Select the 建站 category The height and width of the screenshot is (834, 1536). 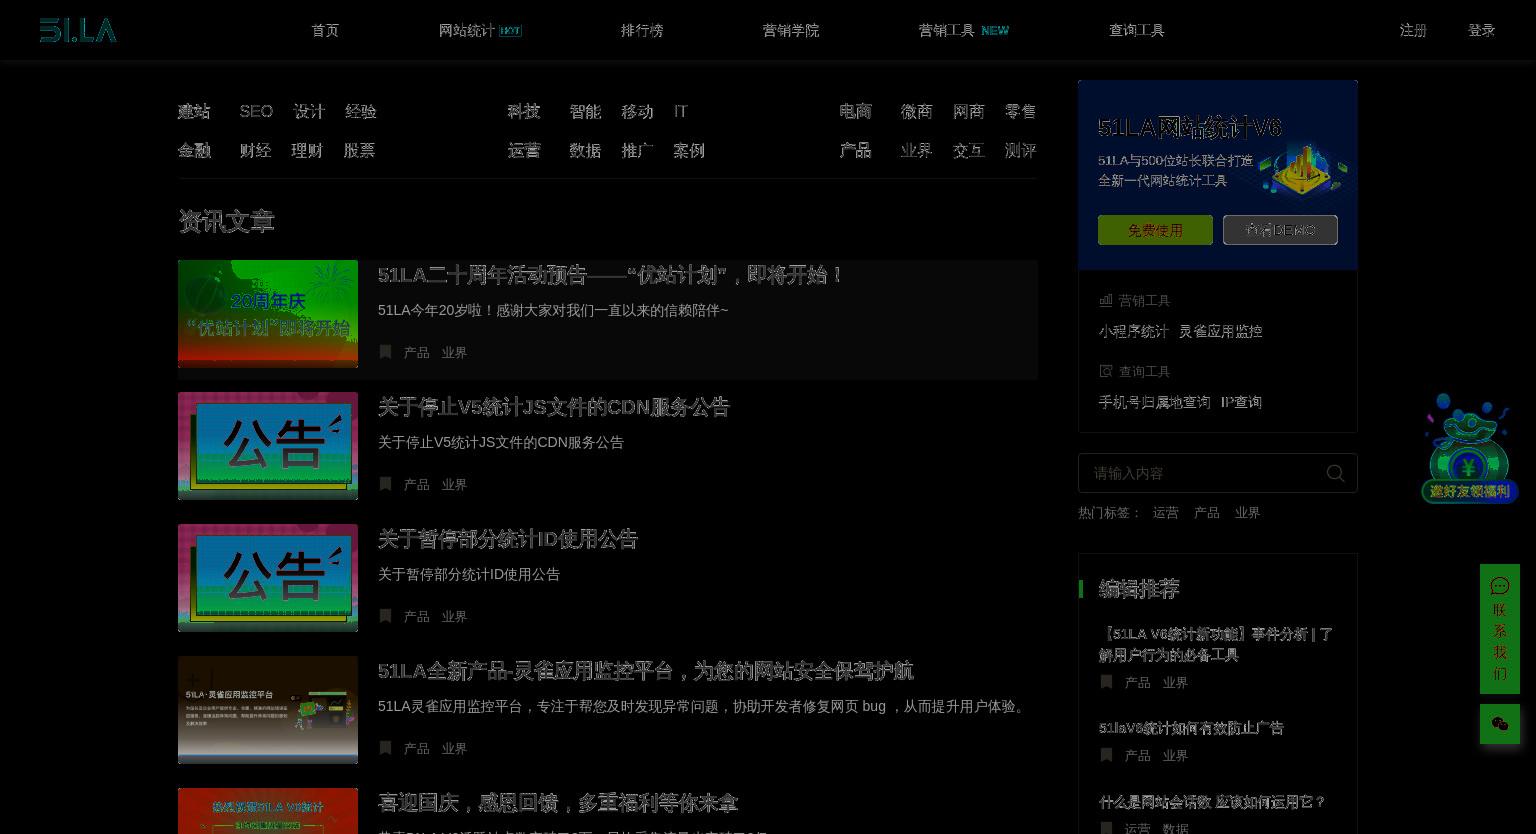194,111
